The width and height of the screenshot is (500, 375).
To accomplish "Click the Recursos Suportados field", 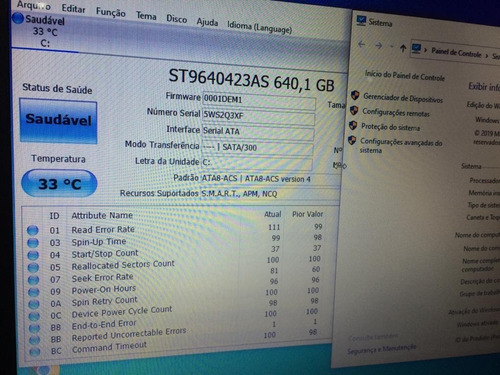I will click(270, 194).
